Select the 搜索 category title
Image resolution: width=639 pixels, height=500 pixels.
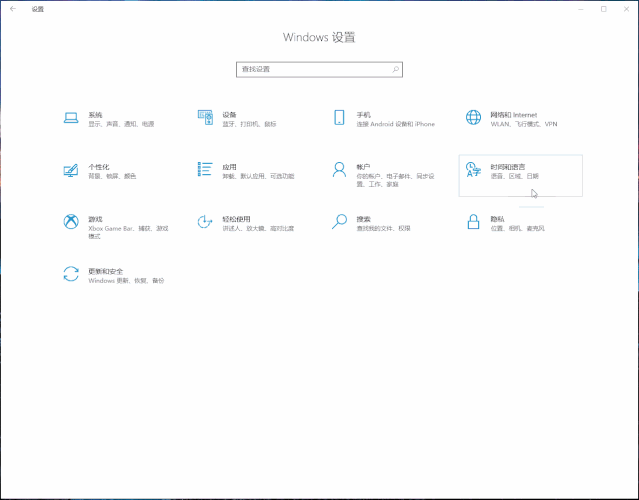click(x=364, y=219)
